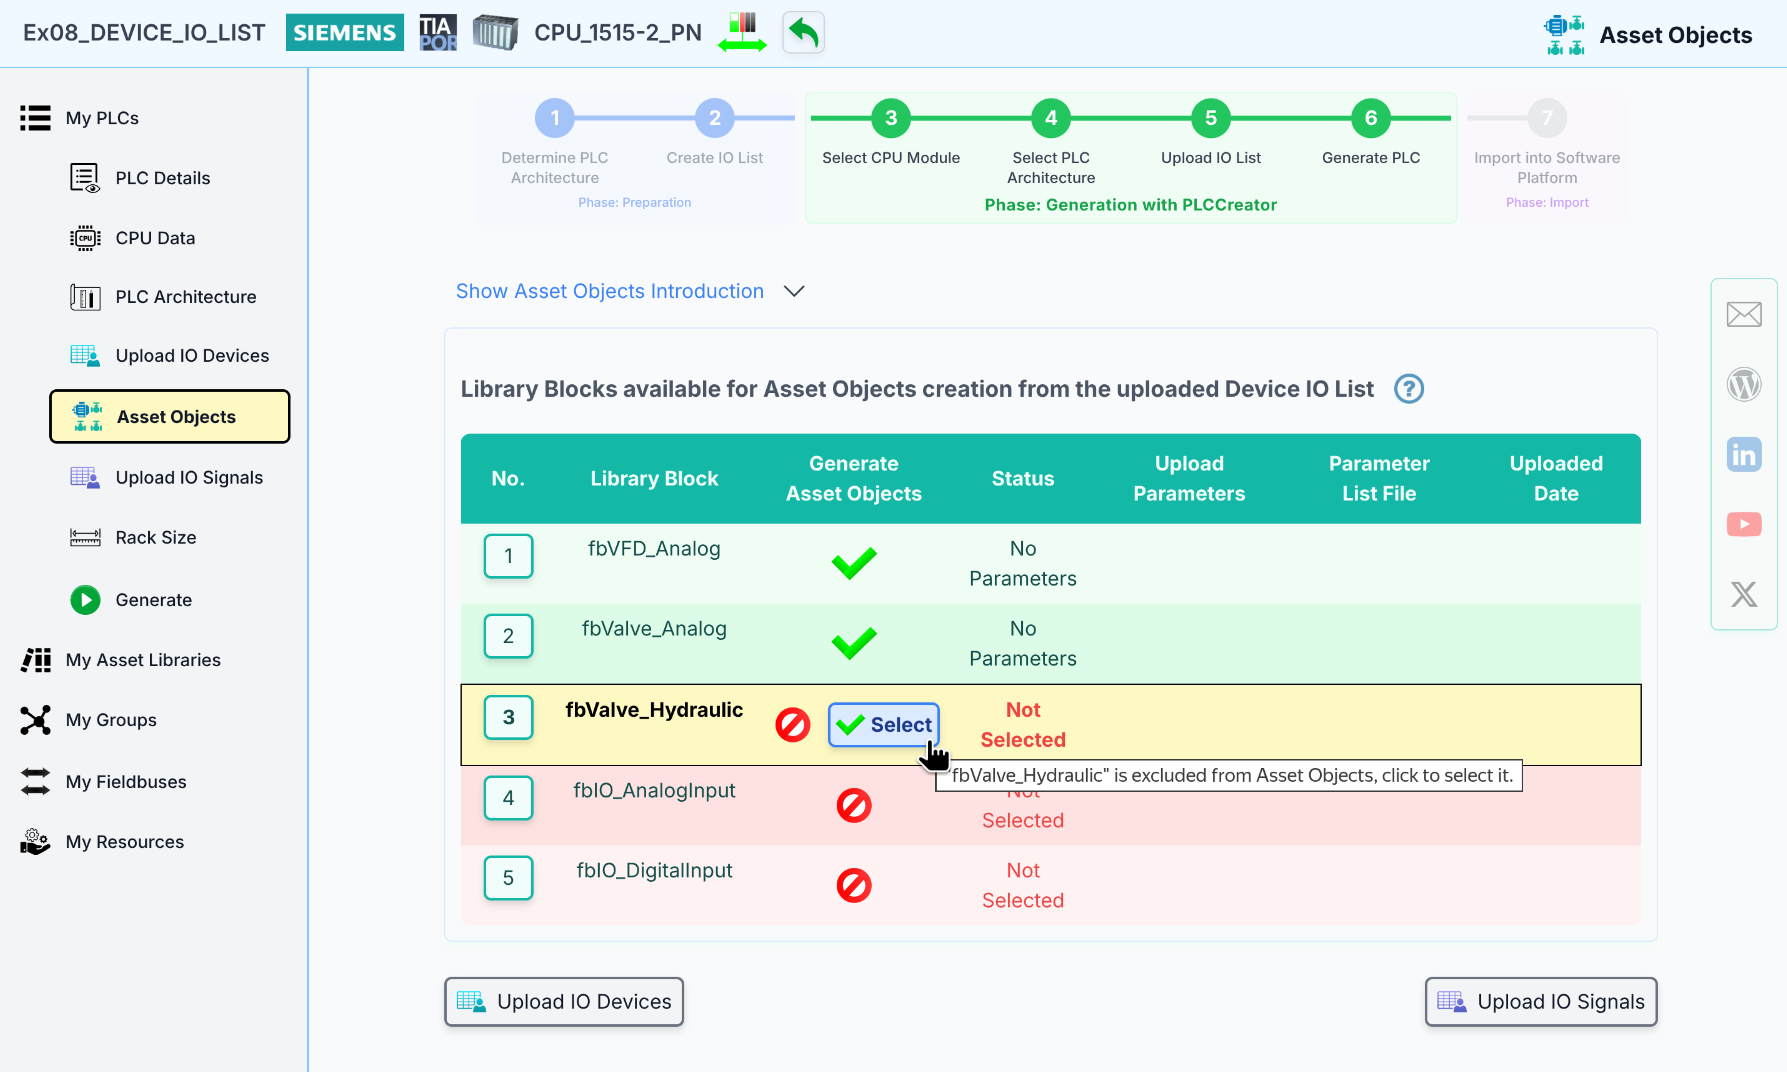Open the email envelope icon

click(1743, 315)
